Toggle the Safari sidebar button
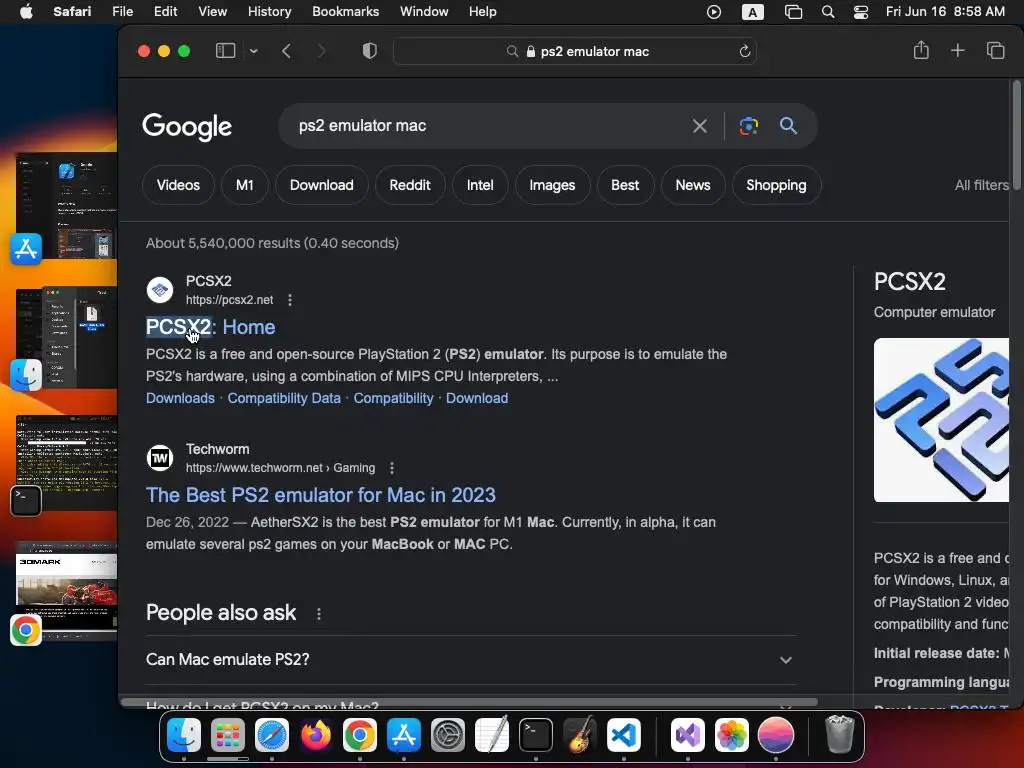The width and height of the screenshot is (1024, 768). (225, 51)
